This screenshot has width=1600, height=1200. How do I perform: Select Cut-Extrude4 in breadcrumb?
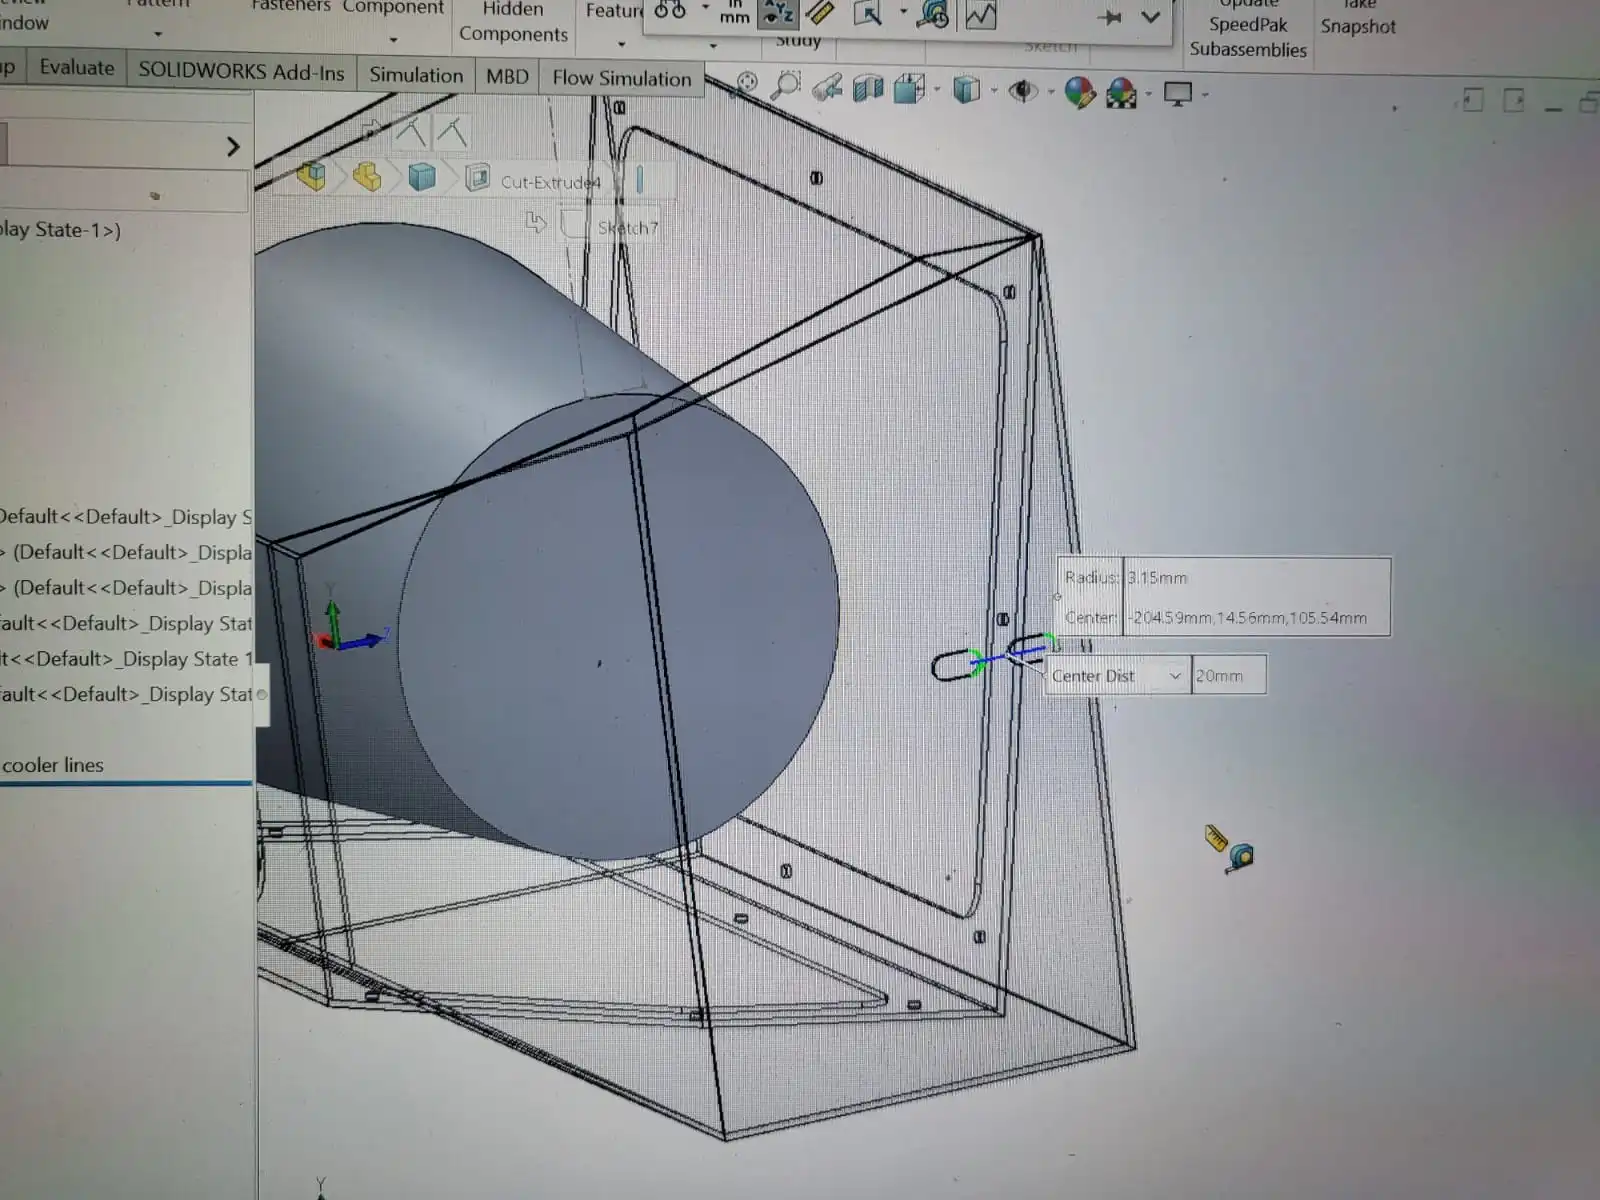pyautogui.click(x=549, y=182)
